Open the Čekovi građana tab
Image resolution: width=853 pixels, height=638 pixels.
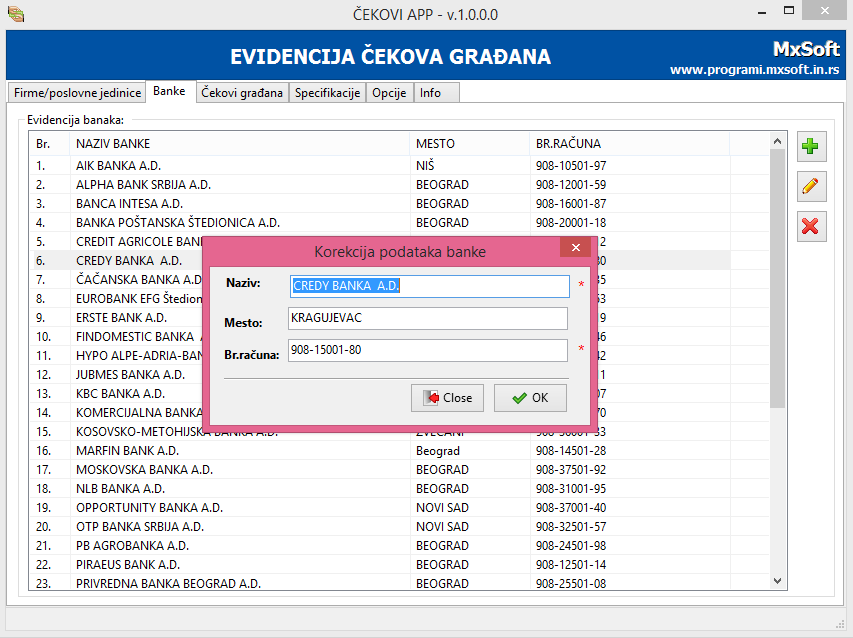point(242,93)
